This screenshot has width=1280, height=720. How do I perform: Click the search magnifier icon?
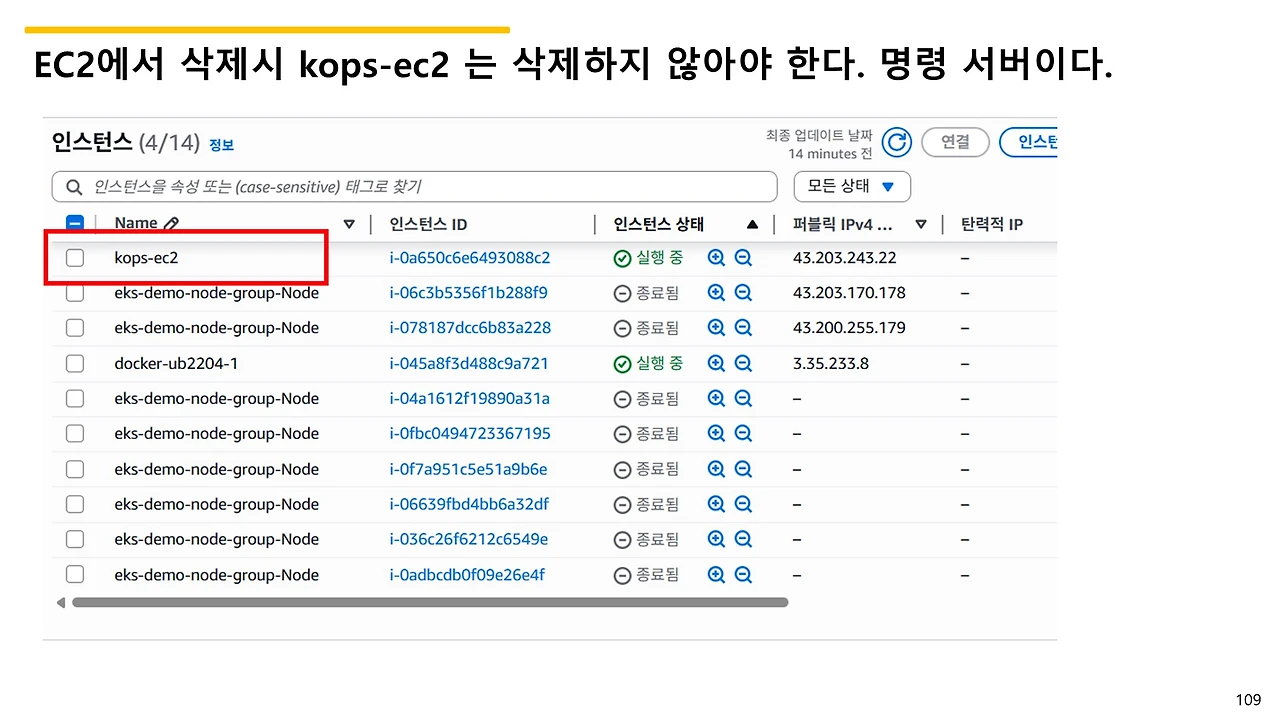tap(74, 187)
